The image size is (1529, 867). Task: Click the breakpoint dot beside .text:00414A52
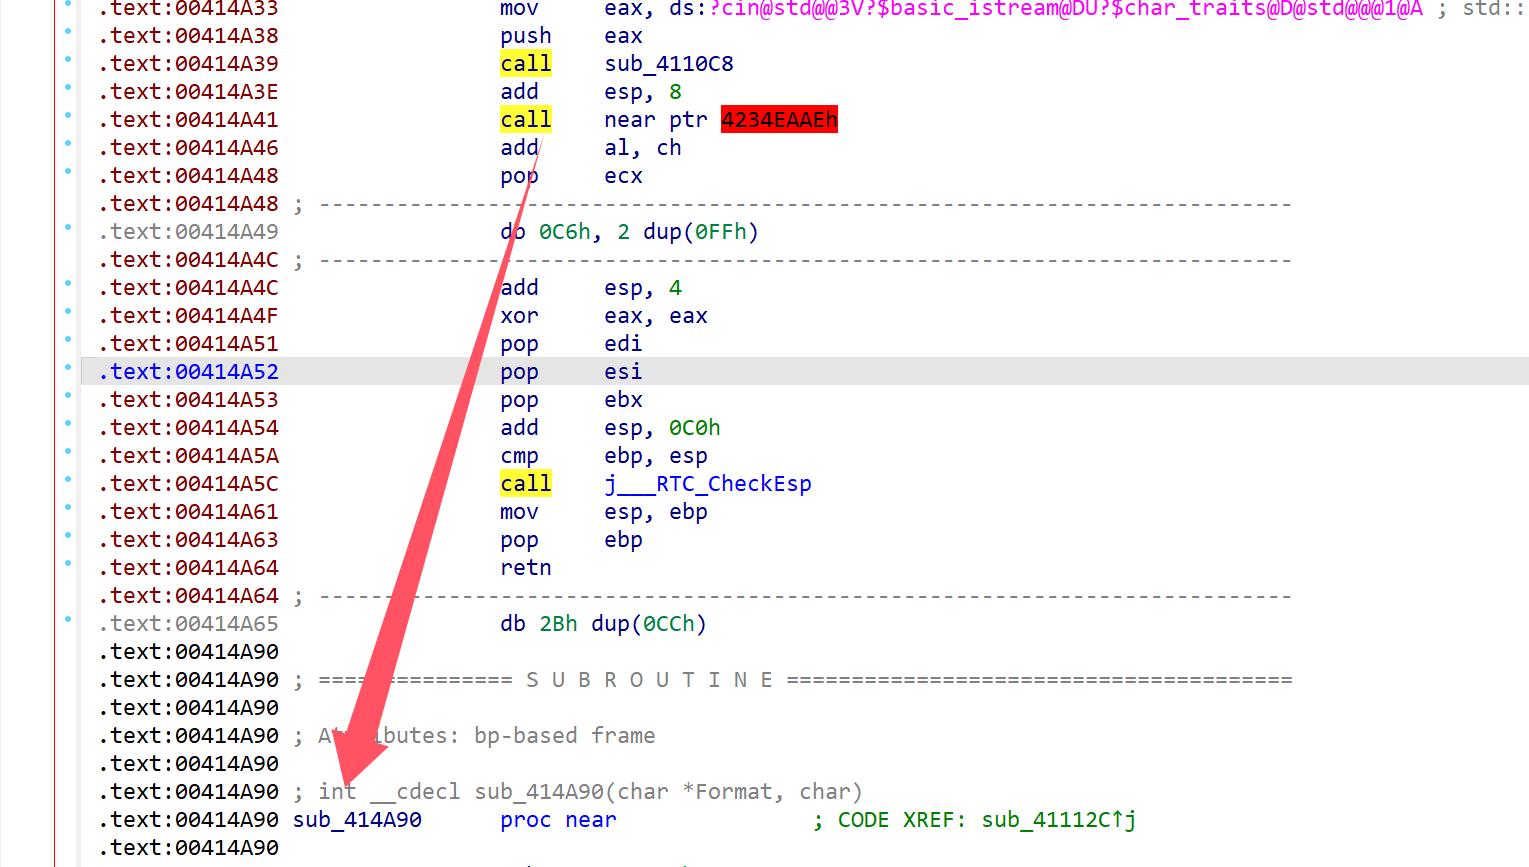68,368
